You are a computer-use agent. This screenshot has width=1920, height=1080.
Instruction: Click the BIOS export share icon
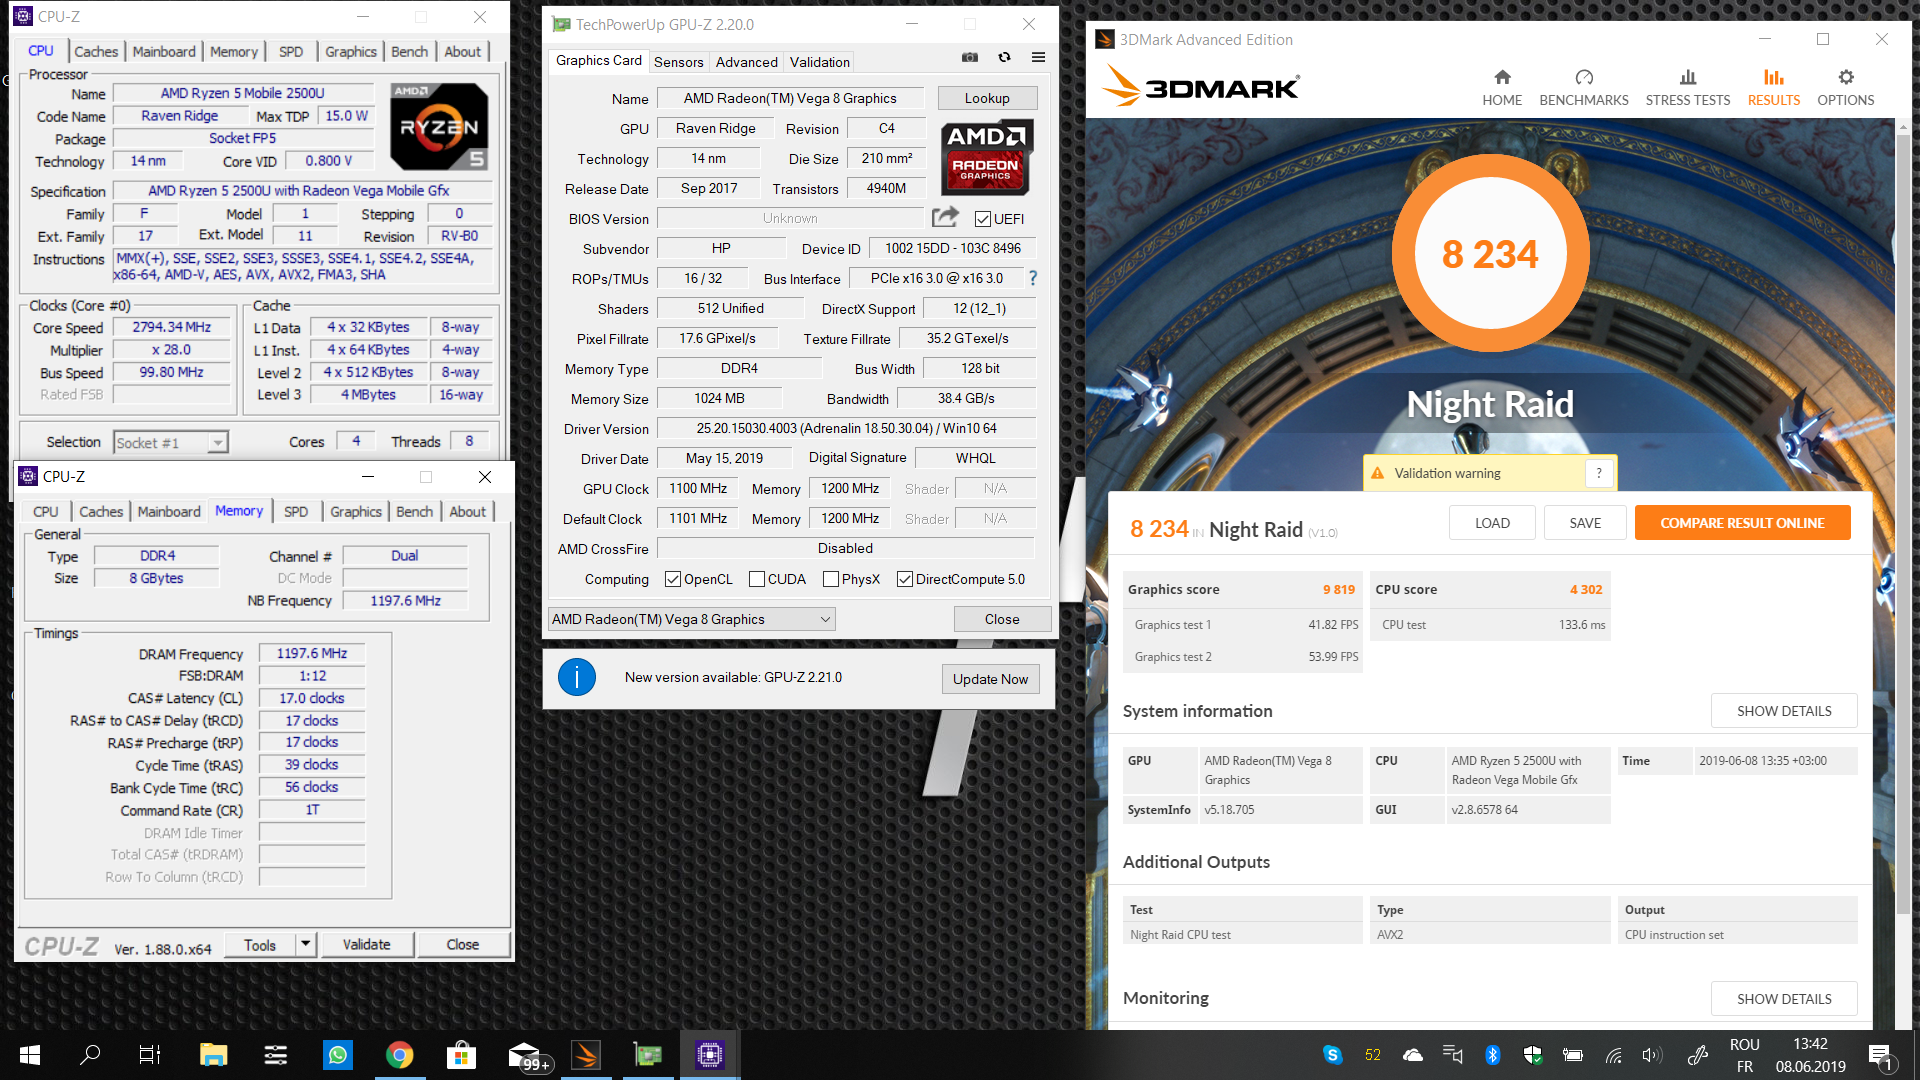tap(945, 217)
